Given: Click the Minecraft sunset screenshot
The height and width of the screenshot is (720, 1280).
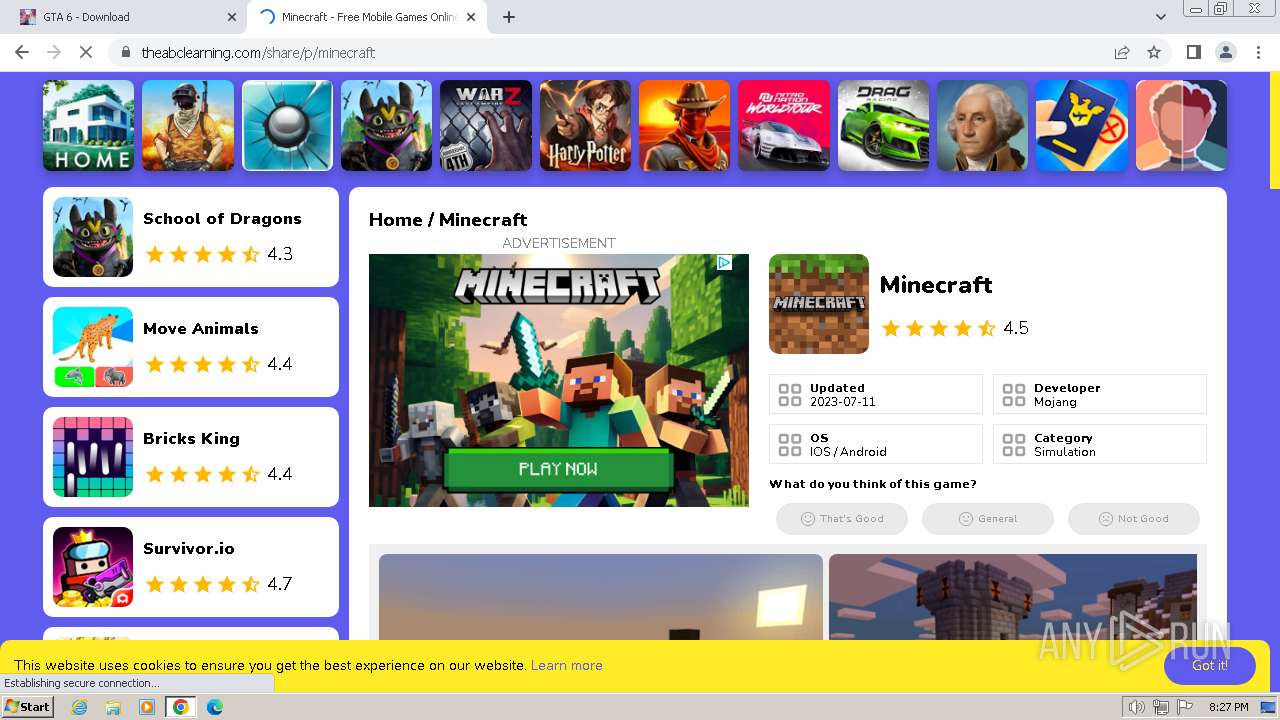Looking at the screenshot, I should click(x=601, y=597).
